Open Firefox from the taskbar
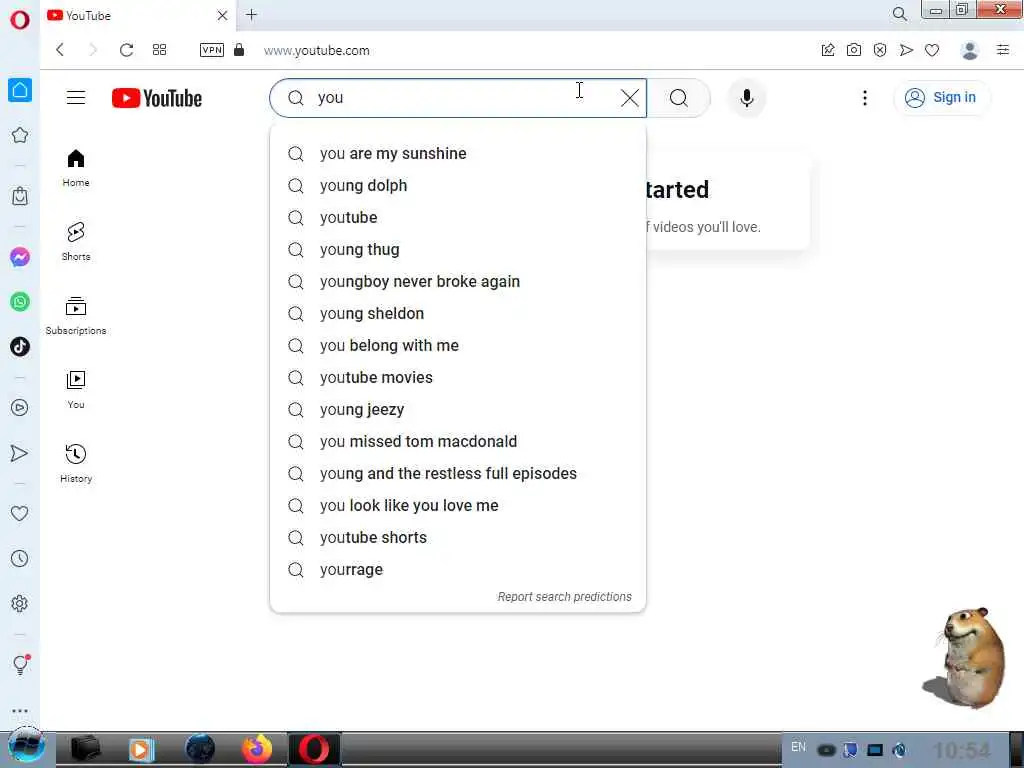The image size is (1024, 768). pos(257,749)
